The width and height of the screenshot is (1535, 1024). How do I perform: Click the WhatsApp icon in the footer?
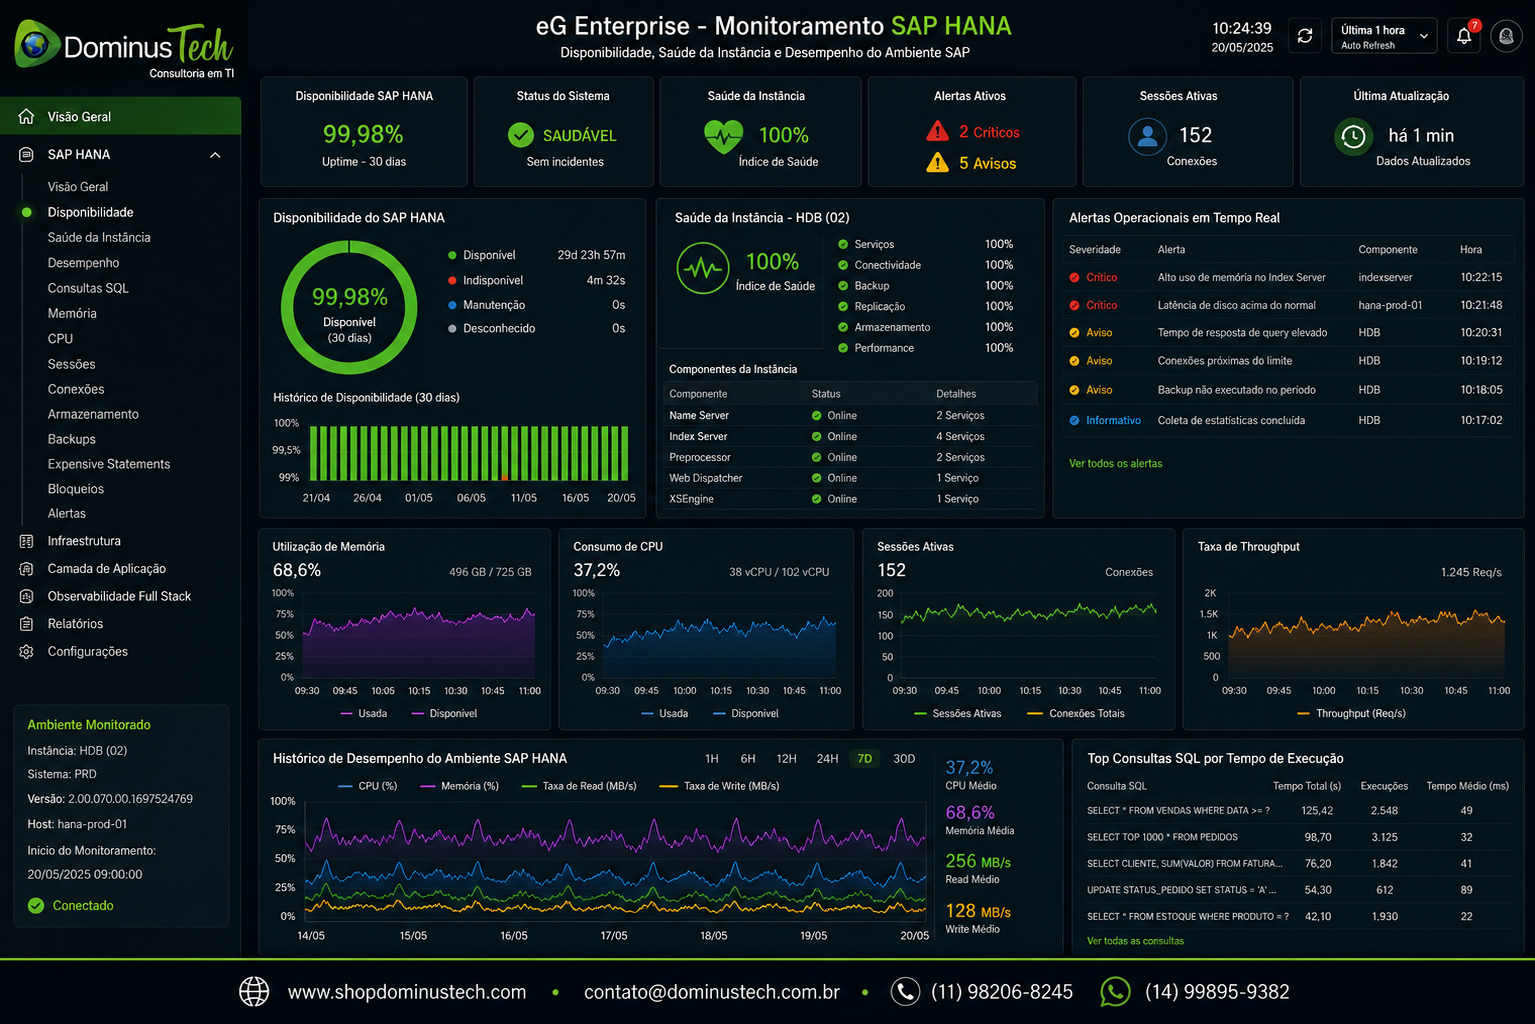pyautogui.click(x=1115, y=991)
